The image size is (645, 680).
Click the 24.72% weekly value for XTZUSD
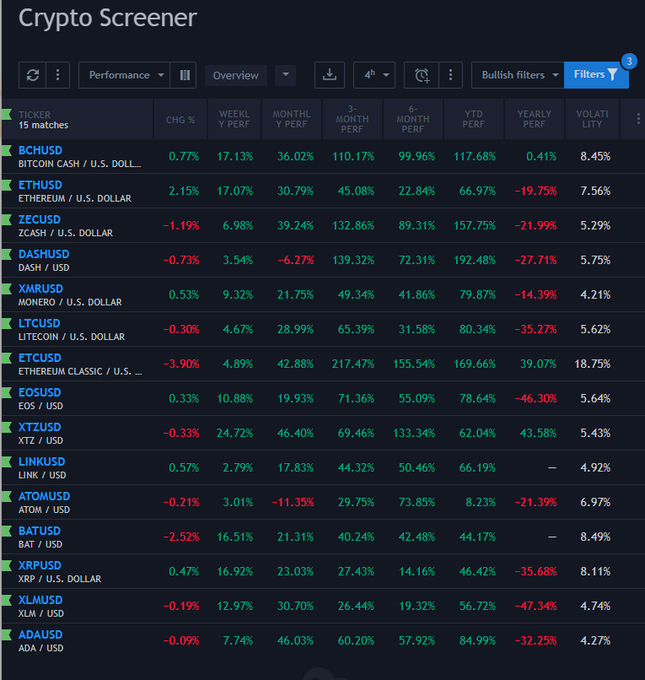click(x=235, y=433)
